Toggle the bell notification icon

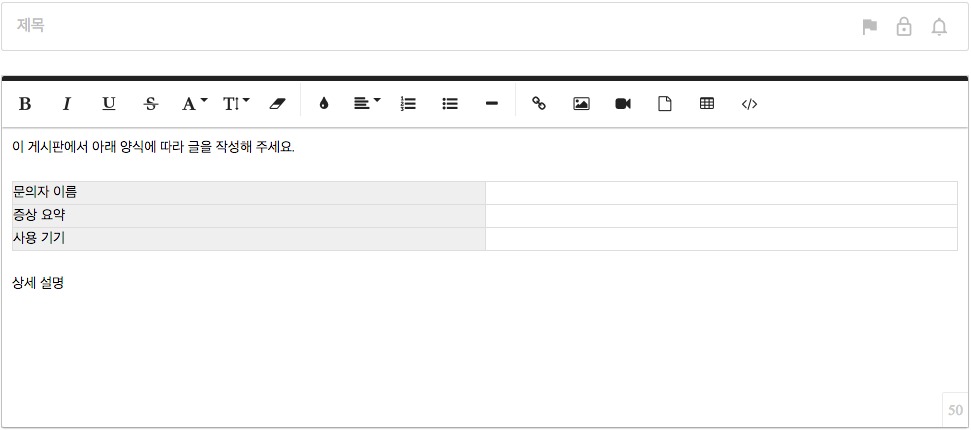coord(939,27)
